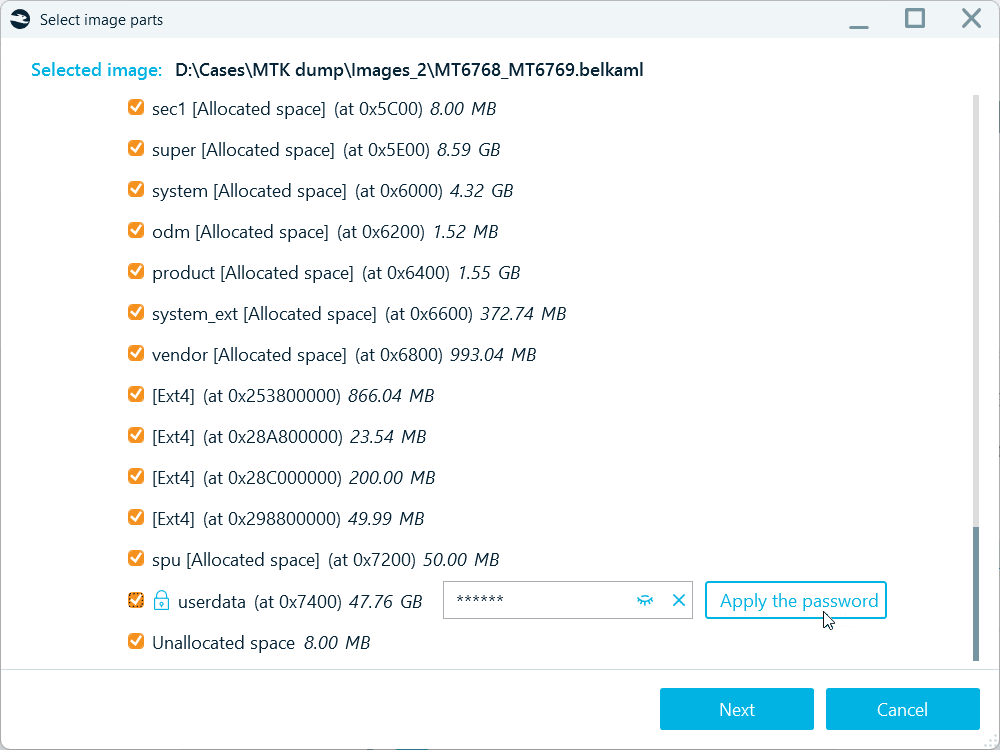Toggle password visibility eye icon
This screenshot has width=1000, height=750.
(x=645, y=600)
